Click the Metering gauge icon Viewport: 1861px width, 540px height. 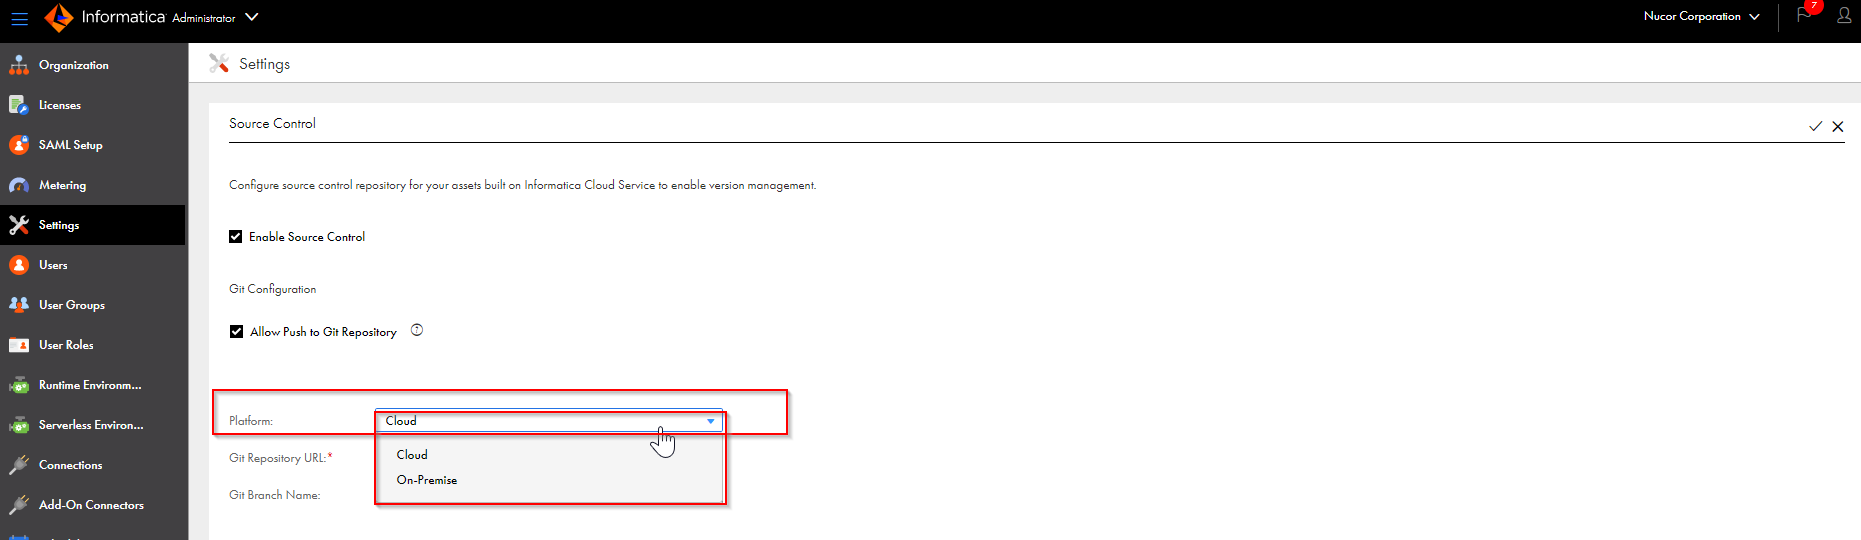19,185
